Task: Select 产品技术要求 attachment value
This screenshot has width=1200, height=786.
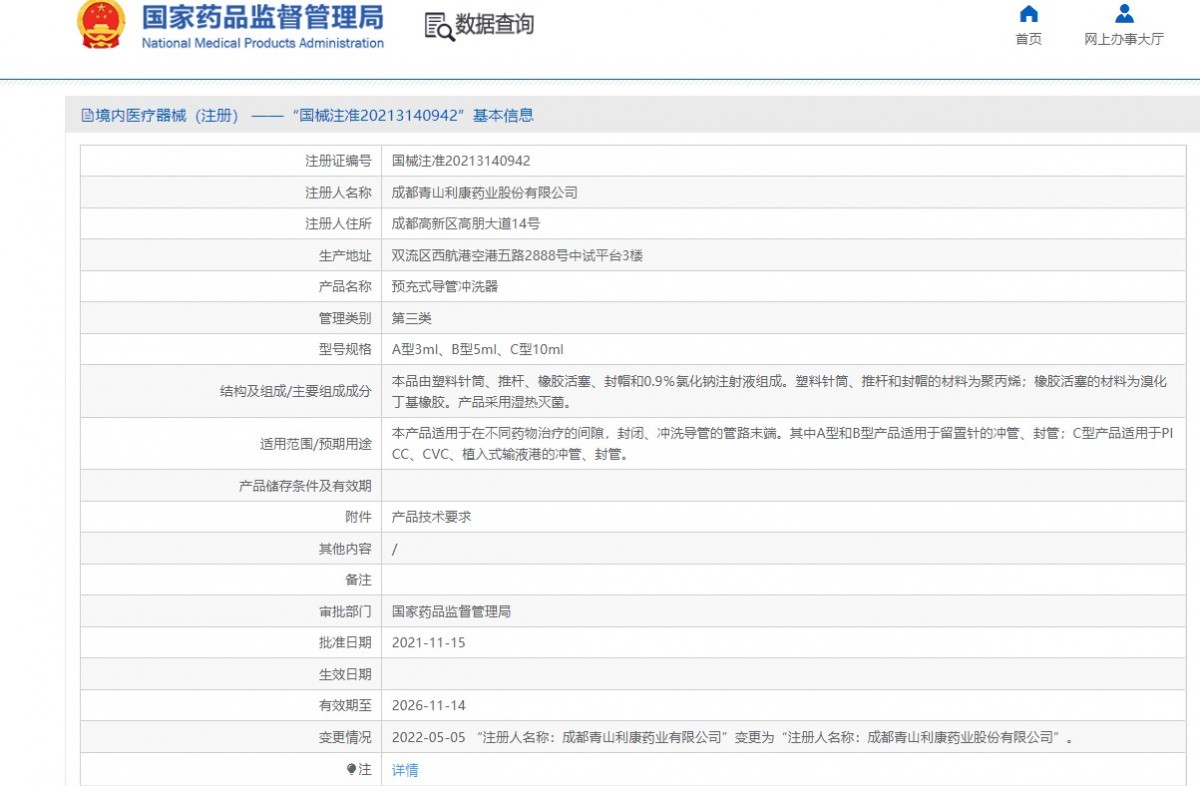Action: click(x=431, y=517)
